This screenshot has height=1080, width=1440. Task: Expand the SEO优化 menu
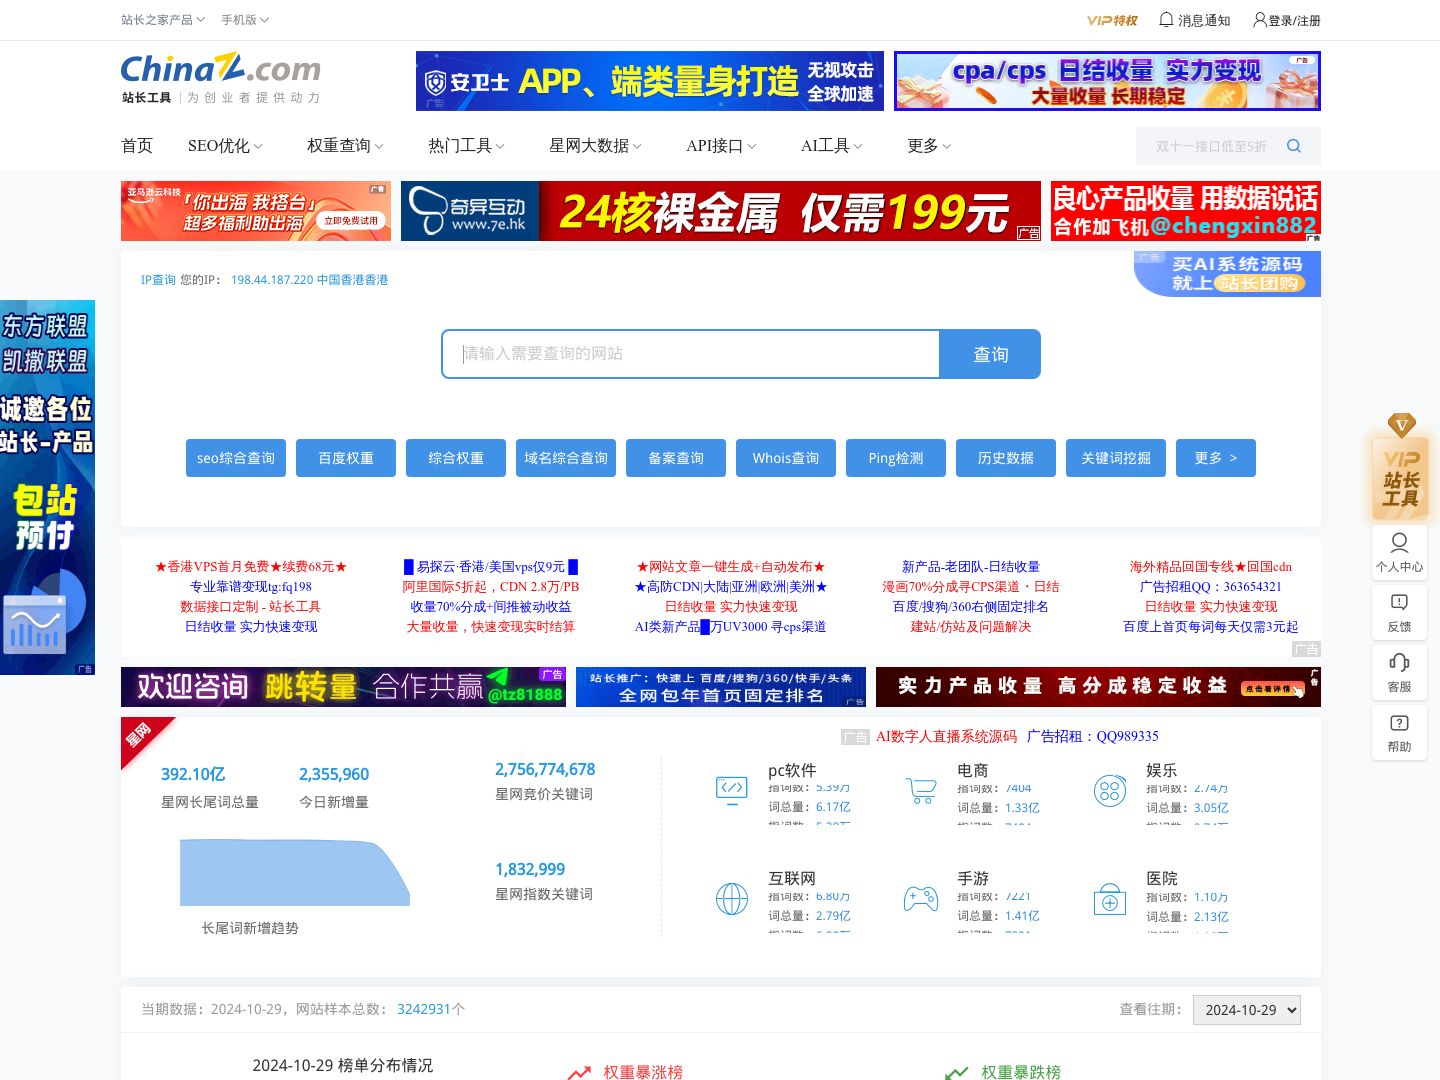tap(225, 146)
